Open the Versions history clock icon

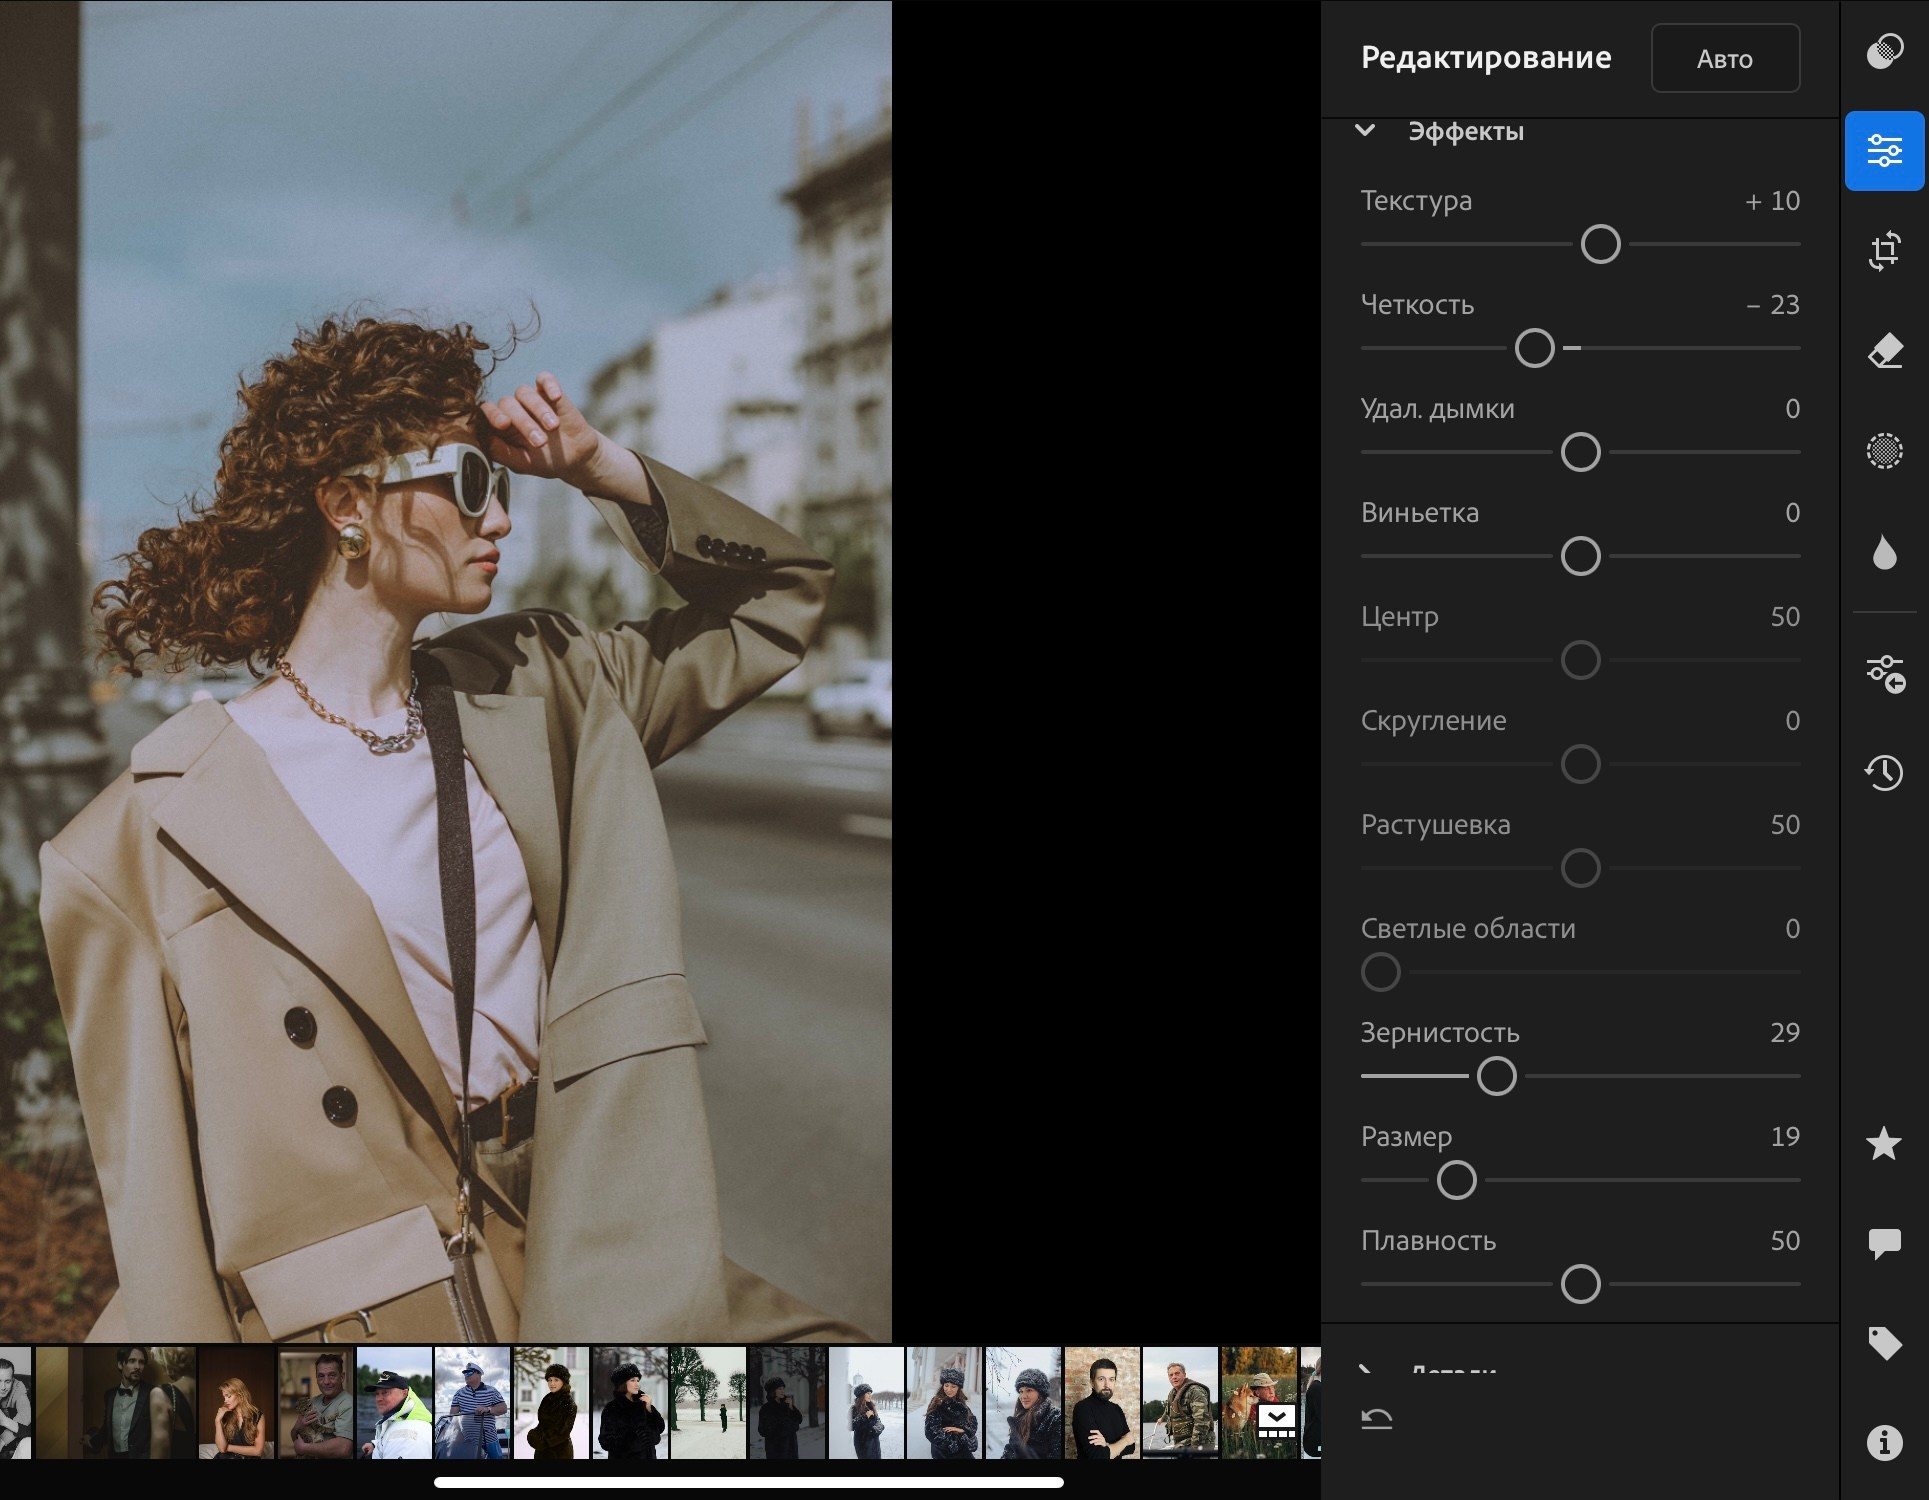point(1884,772)
